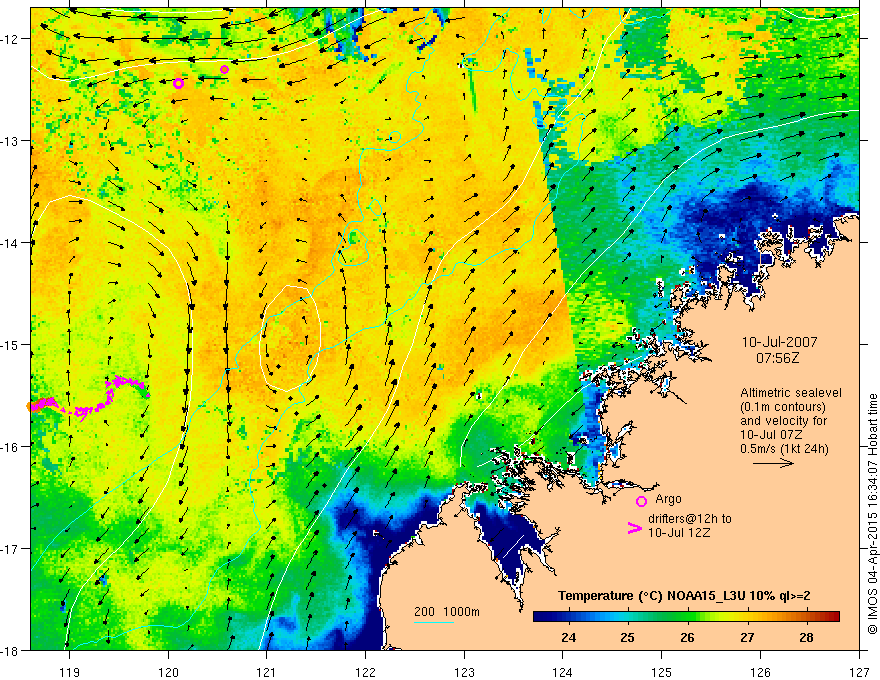Click color bar tick label 27
880x680 pixels.
tap(746, 637)
